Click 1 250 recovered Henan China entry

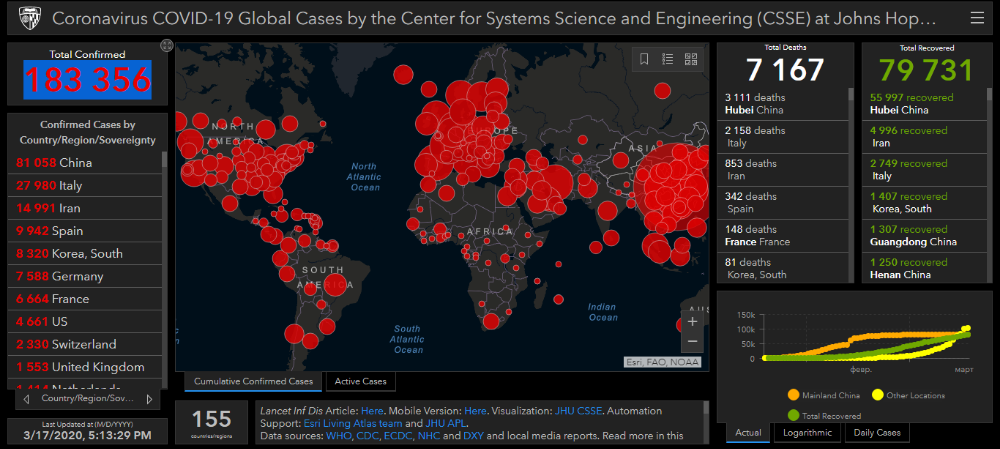pos(925,268)
